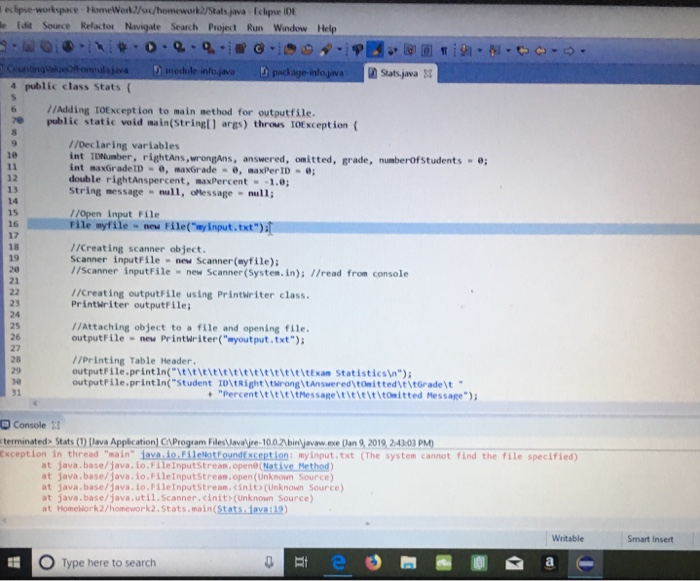Screen dimensions: 700x581
Task: Click the Debug bug icon
Action: click(x=121, y=46)
